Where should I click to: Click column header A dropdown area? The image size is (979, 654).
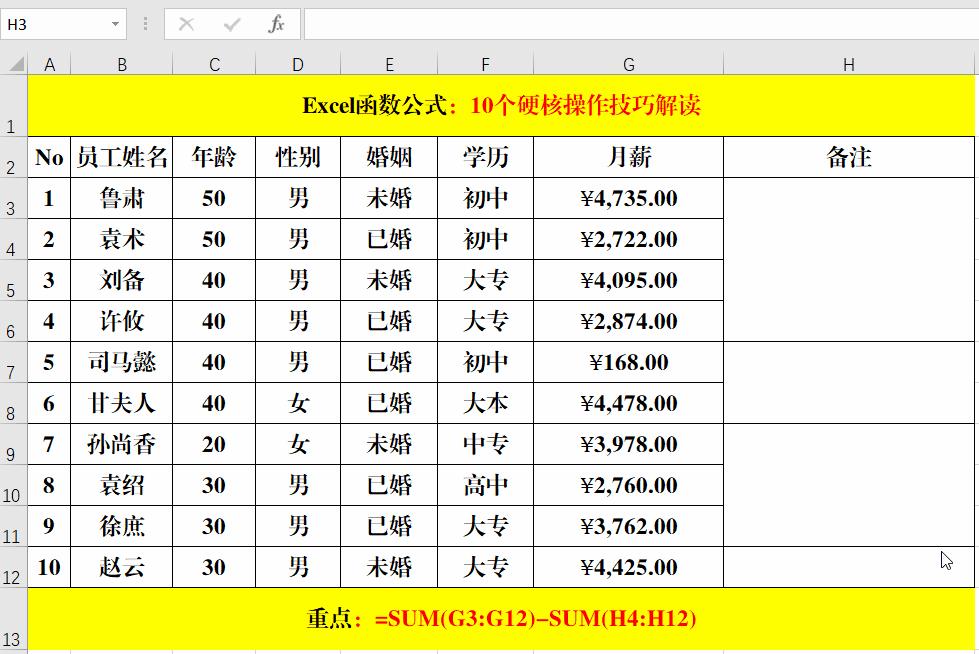coord(50,63)
